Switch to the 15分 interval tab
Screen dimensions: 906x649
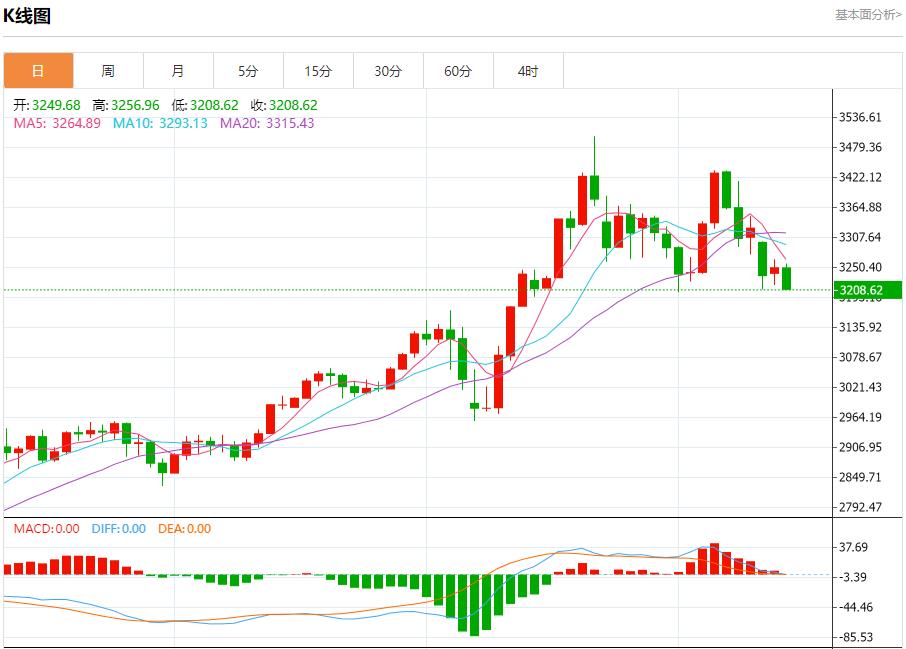[318, 71]
